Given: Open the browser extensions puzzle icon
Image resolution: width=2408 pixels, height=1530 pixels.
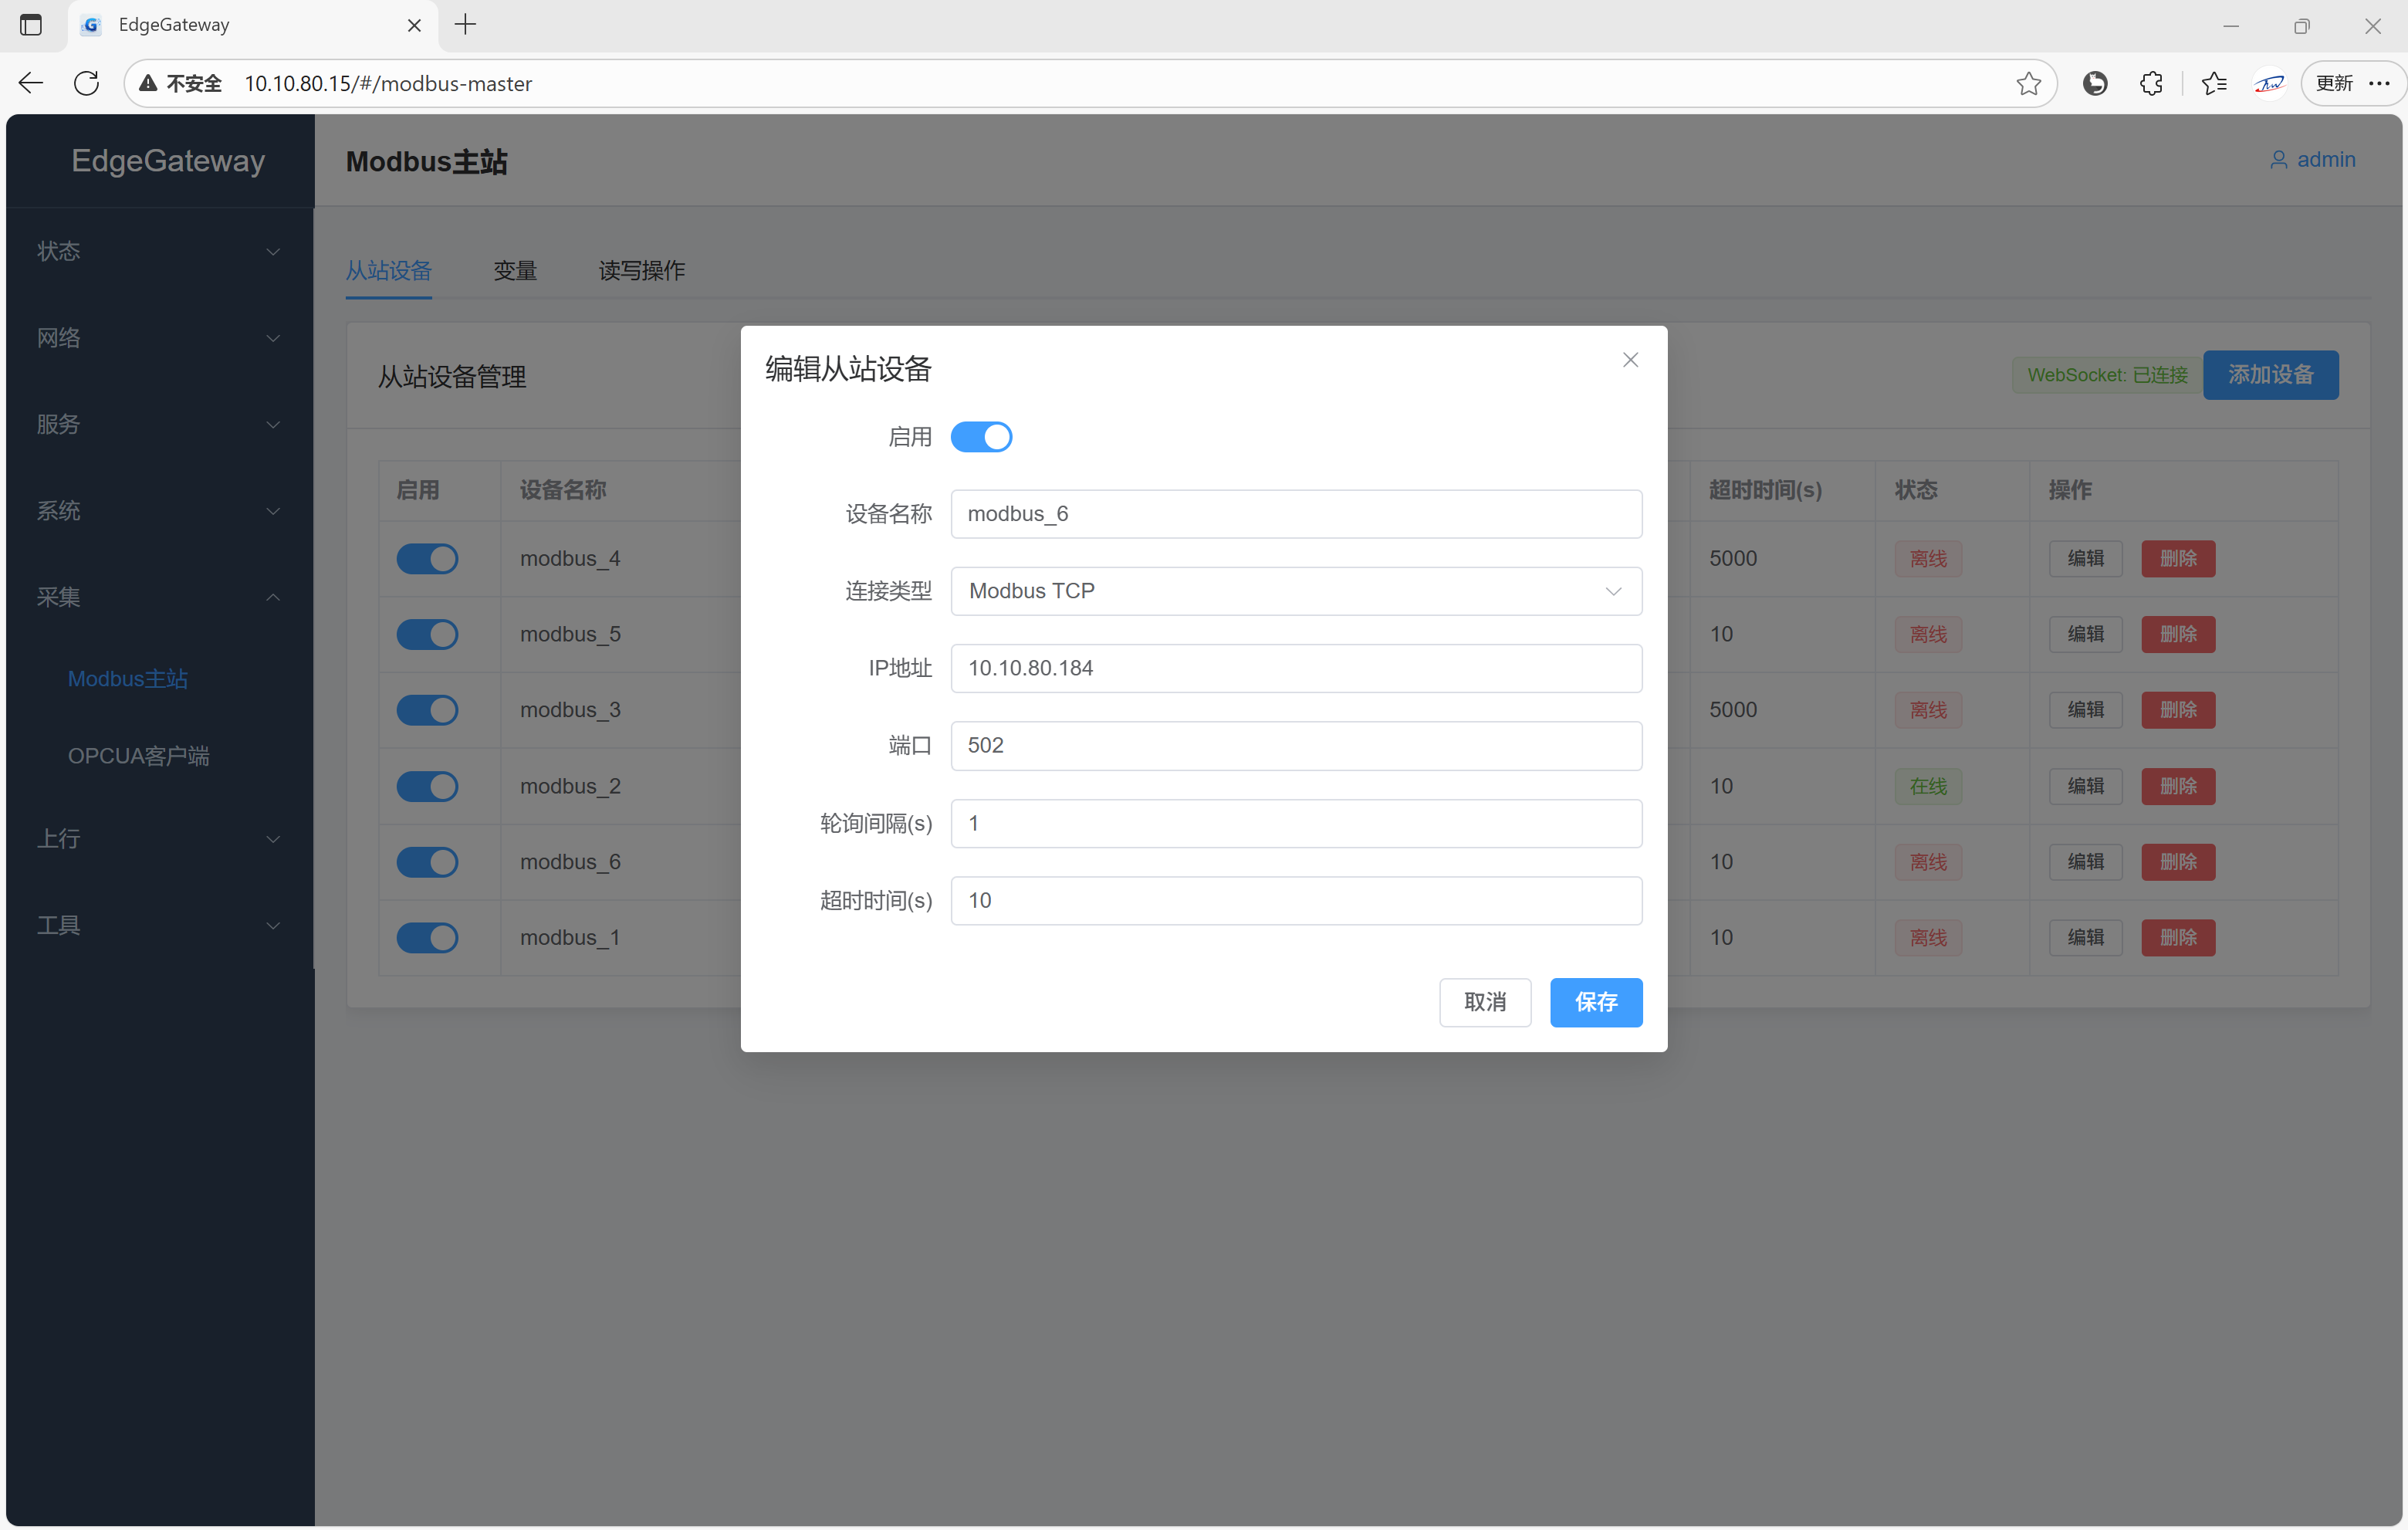Looking at the screenshot, I should click(2151, 83).
